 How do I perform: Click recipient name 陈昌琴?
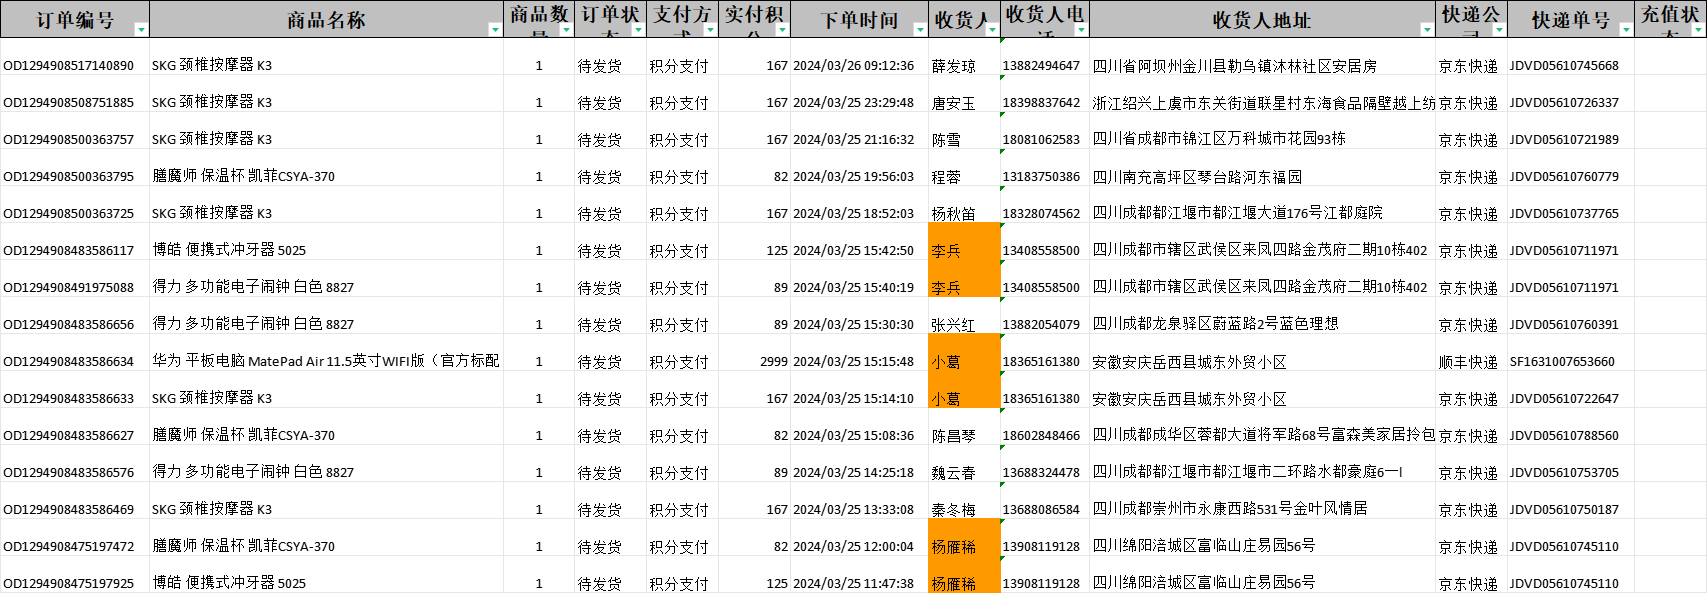coord(953,436)
